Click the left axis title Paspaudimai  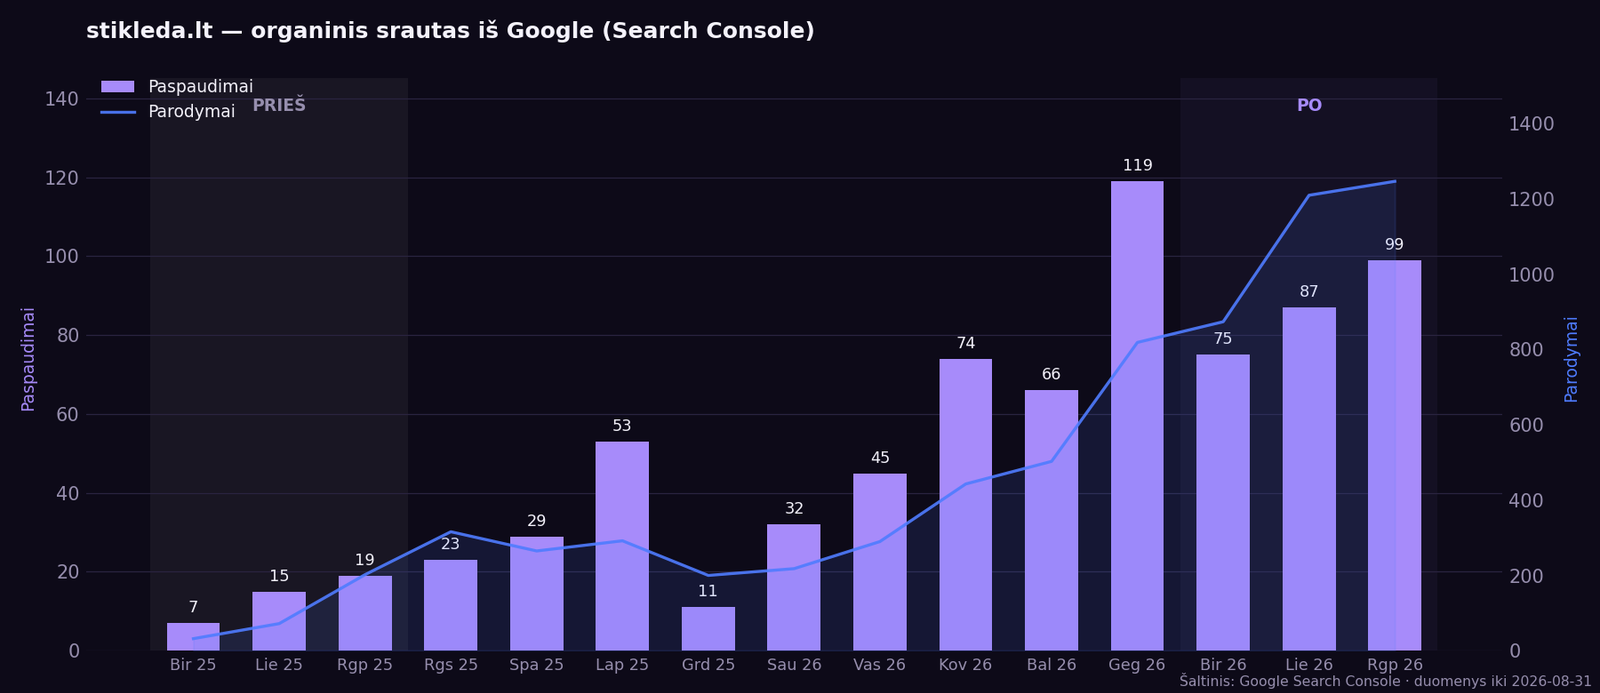click(x=28, y=359)
